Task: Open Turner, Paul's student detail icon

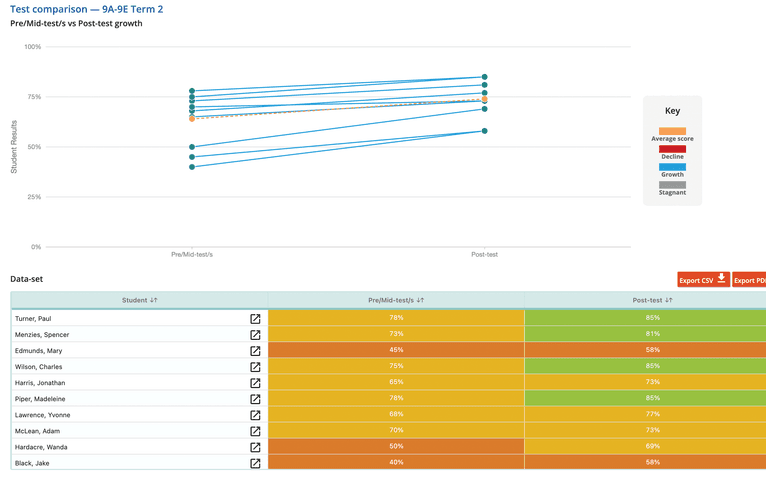Action: point(255,319)
